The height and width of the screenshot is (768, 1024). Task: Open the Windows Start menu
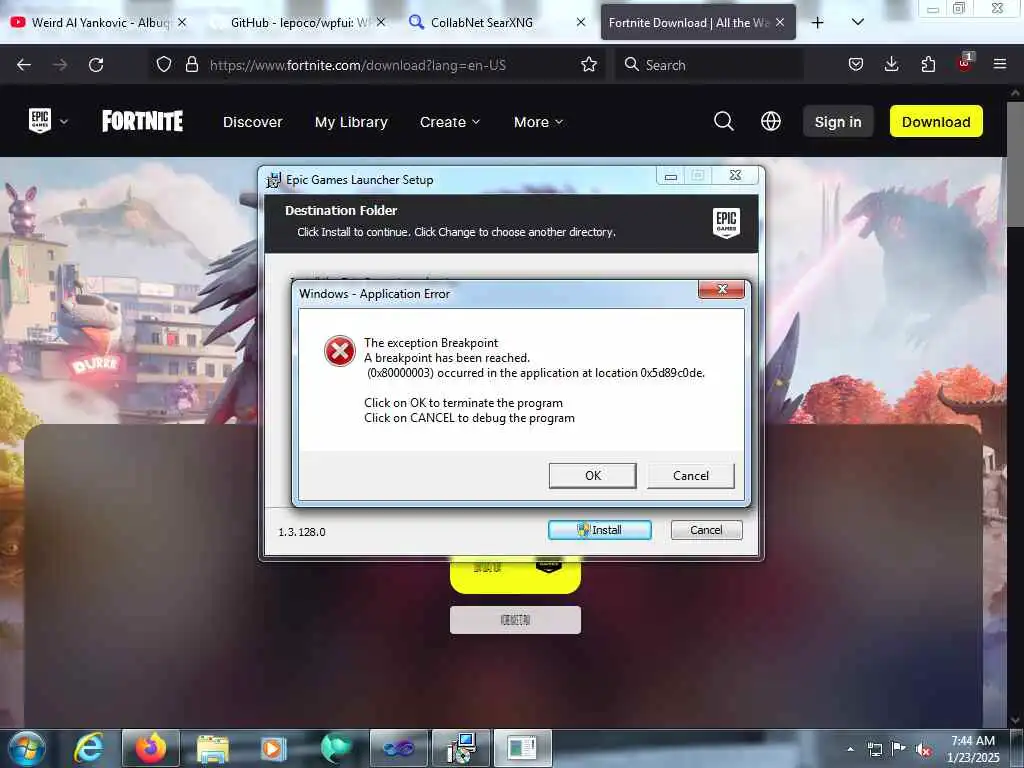26,748
